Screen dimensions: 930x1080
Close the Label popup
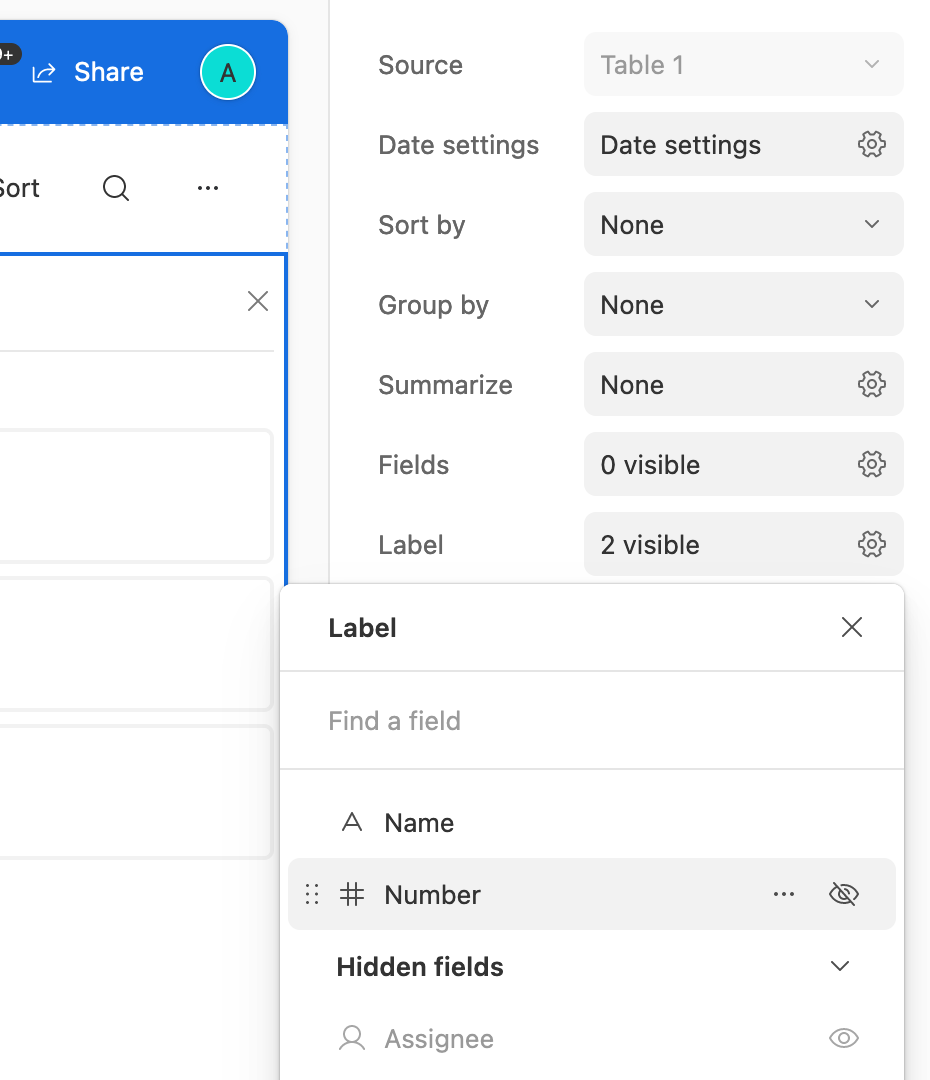(852, 627)
